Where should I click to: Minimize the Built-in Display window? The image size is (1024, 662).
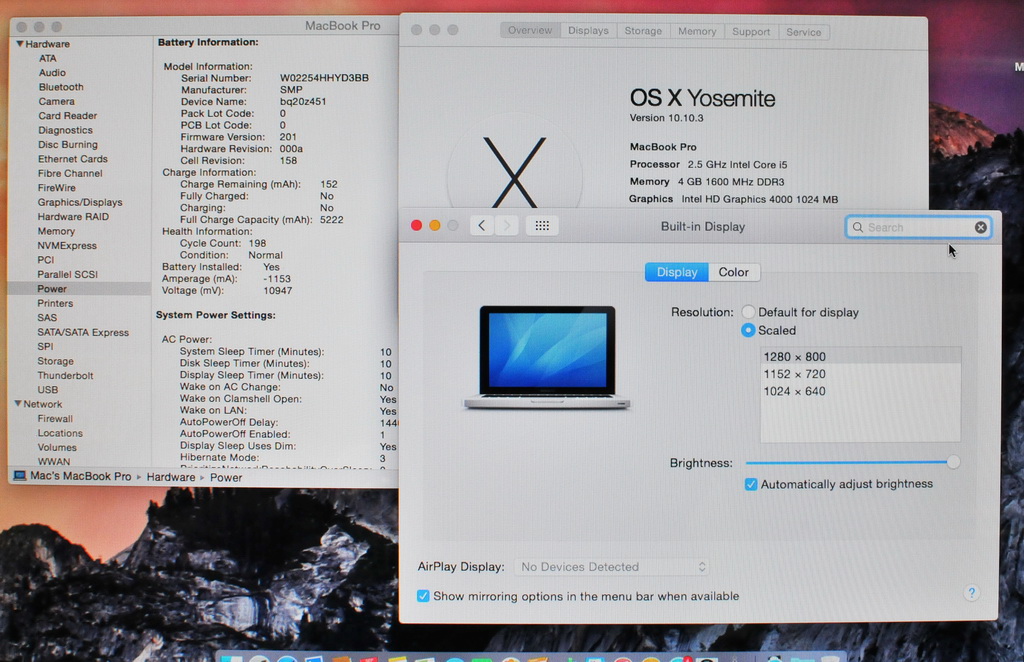[435, 225]
